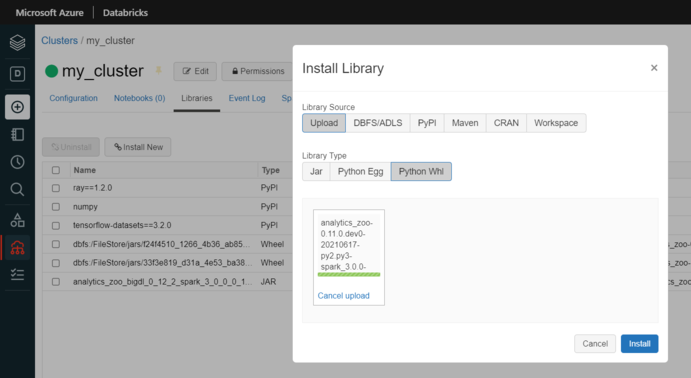Click the ray==1.2.0 library name
The height and width of the screenshot is (378, 691).
[93, 188]
